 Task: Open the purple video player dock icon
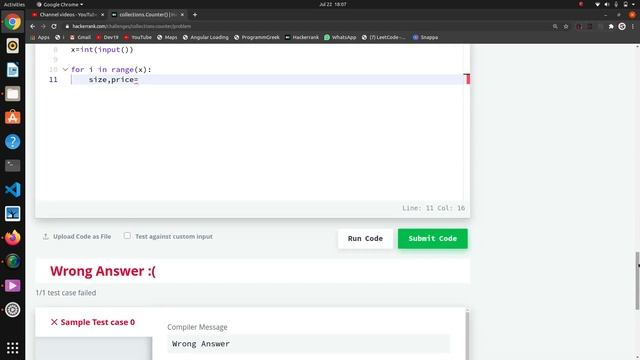click(12, 286)
